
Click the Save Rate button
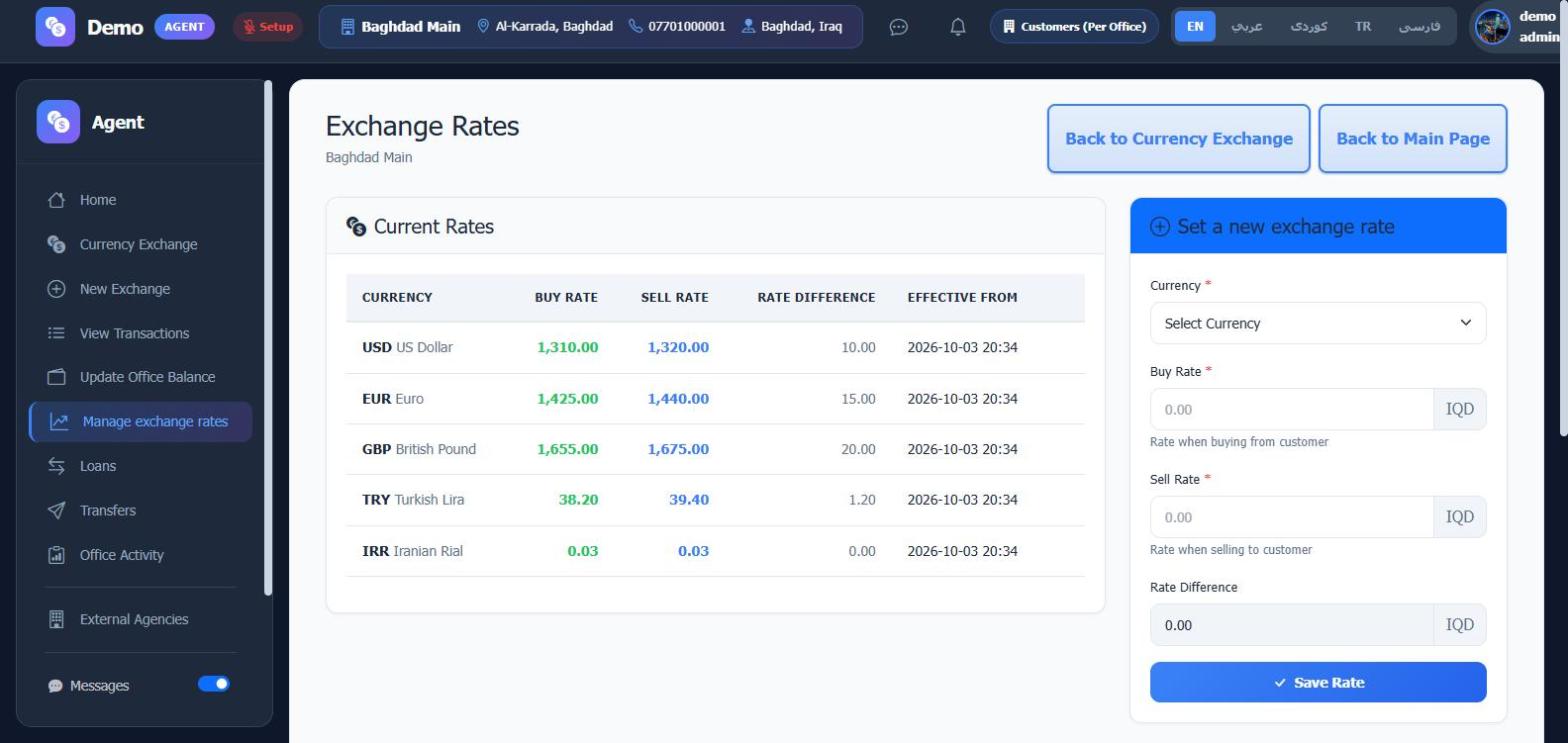[x=1318, y=682]
